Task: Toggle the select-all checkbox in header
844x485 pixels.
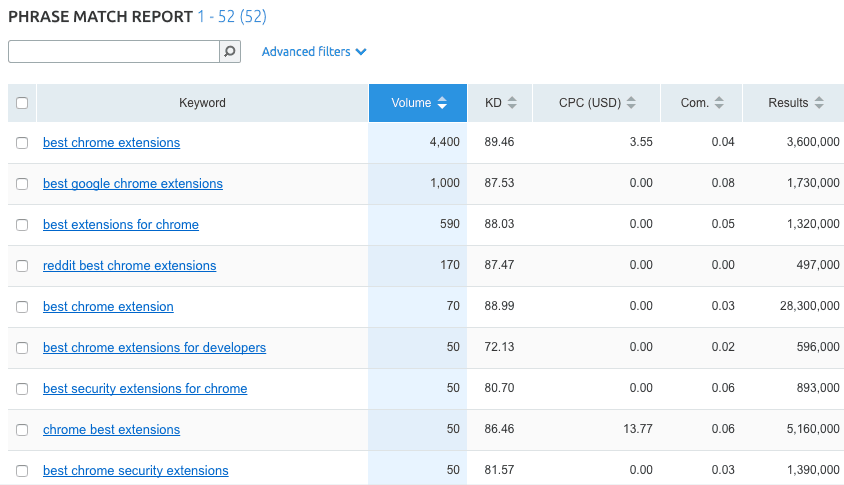Action: (22, 103)
